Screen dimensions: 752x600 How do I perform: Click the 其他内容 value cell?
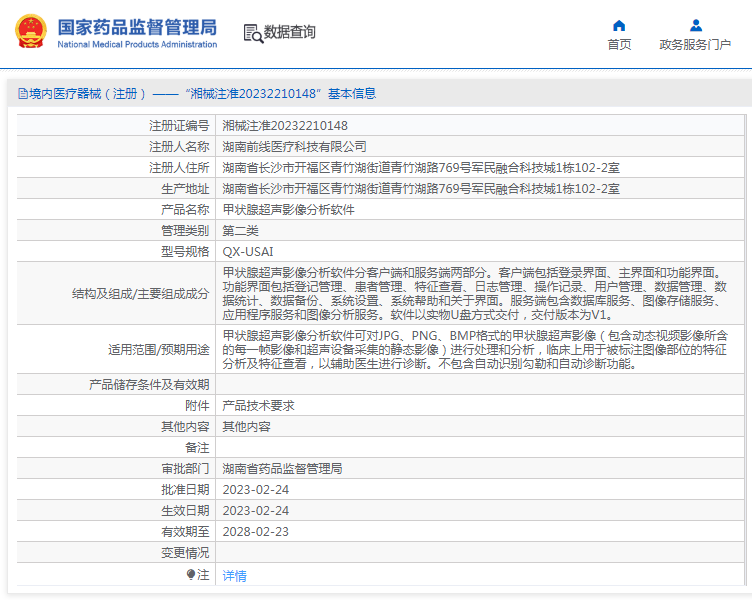[x=247, y=427]
